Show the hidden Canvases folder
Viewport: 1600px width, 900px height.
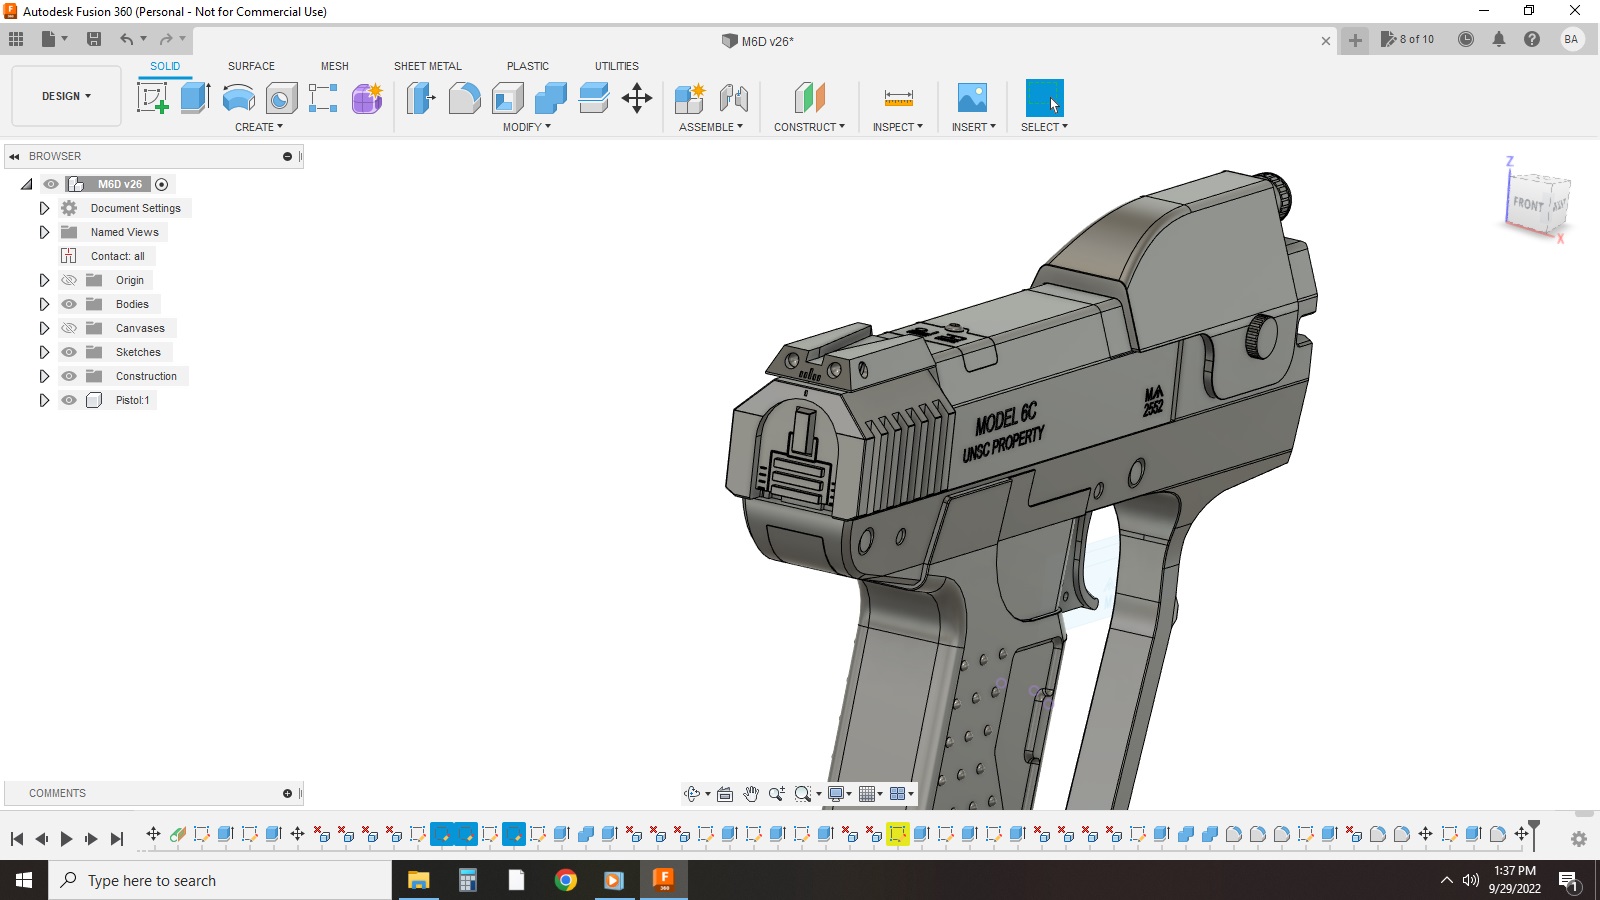tap(69, 328)
